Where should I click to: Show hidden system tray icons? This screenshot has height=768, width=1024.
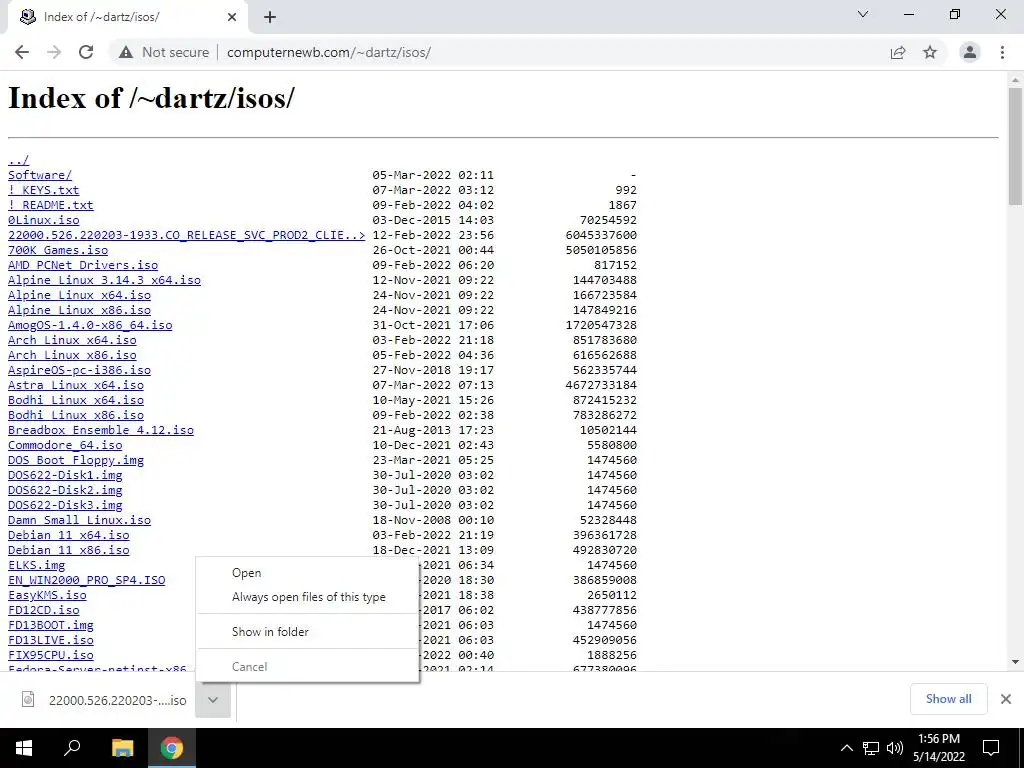tap(846, 748)
